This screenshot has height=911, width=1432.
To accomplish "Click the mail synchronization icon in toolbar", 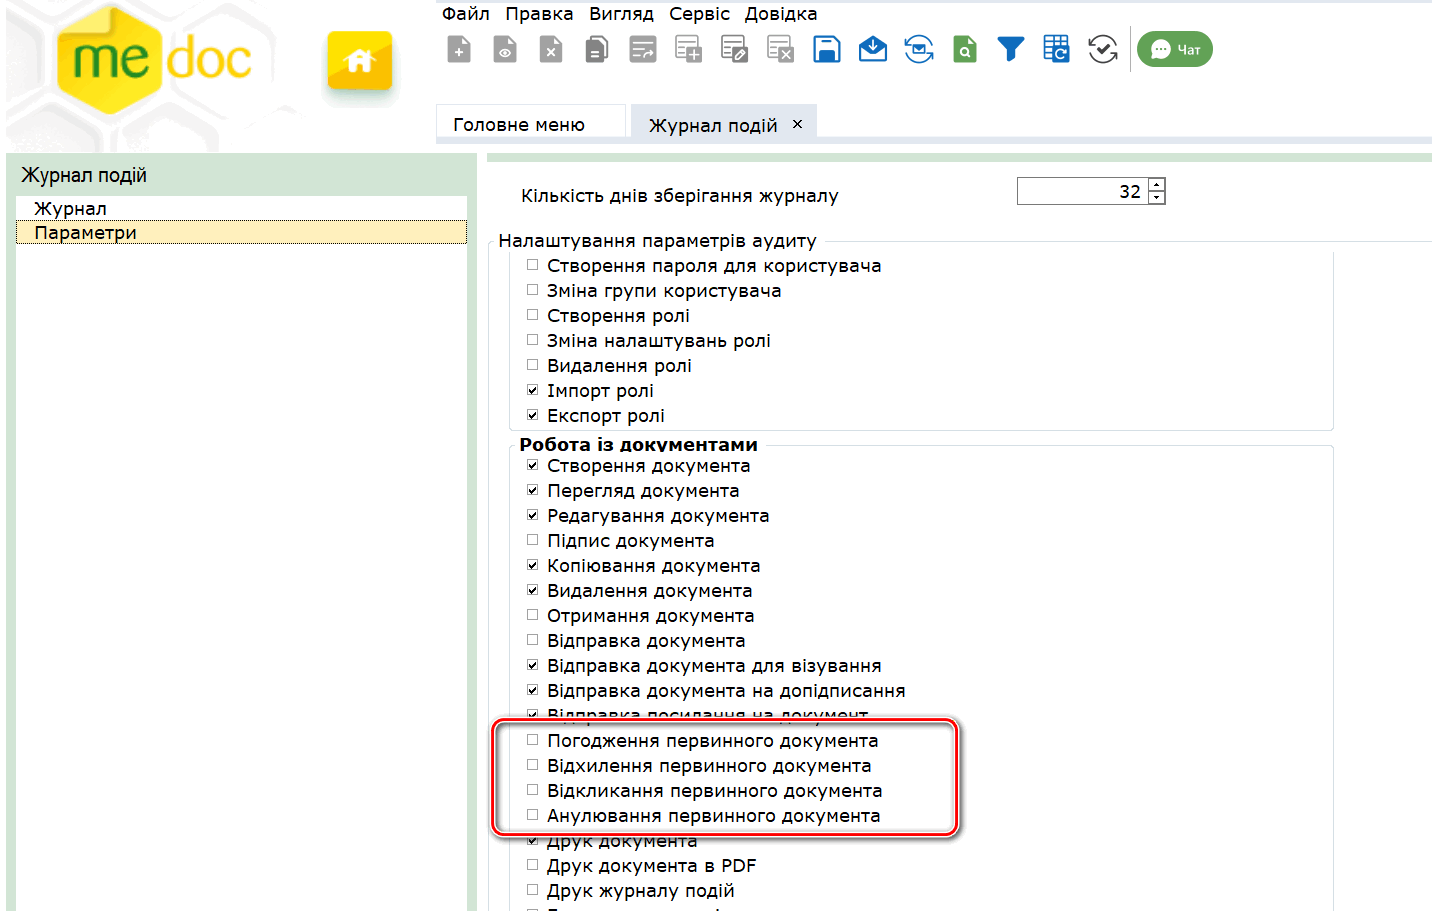I will pyautogui.click(x=918, y=49).
